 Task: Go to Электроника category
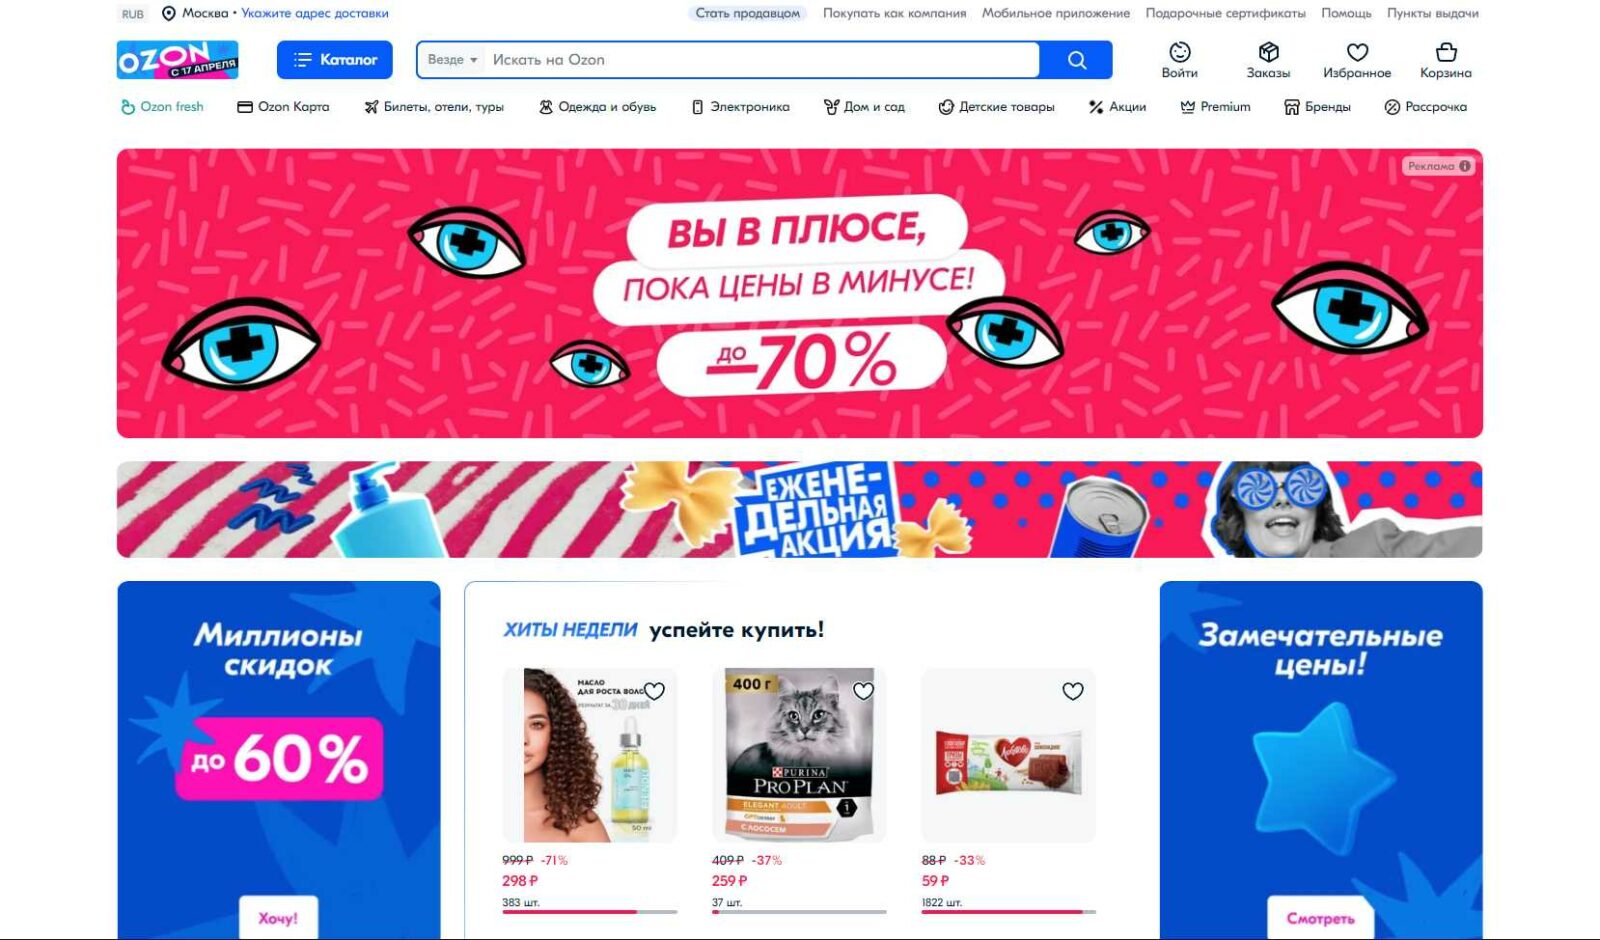point(741,107)
